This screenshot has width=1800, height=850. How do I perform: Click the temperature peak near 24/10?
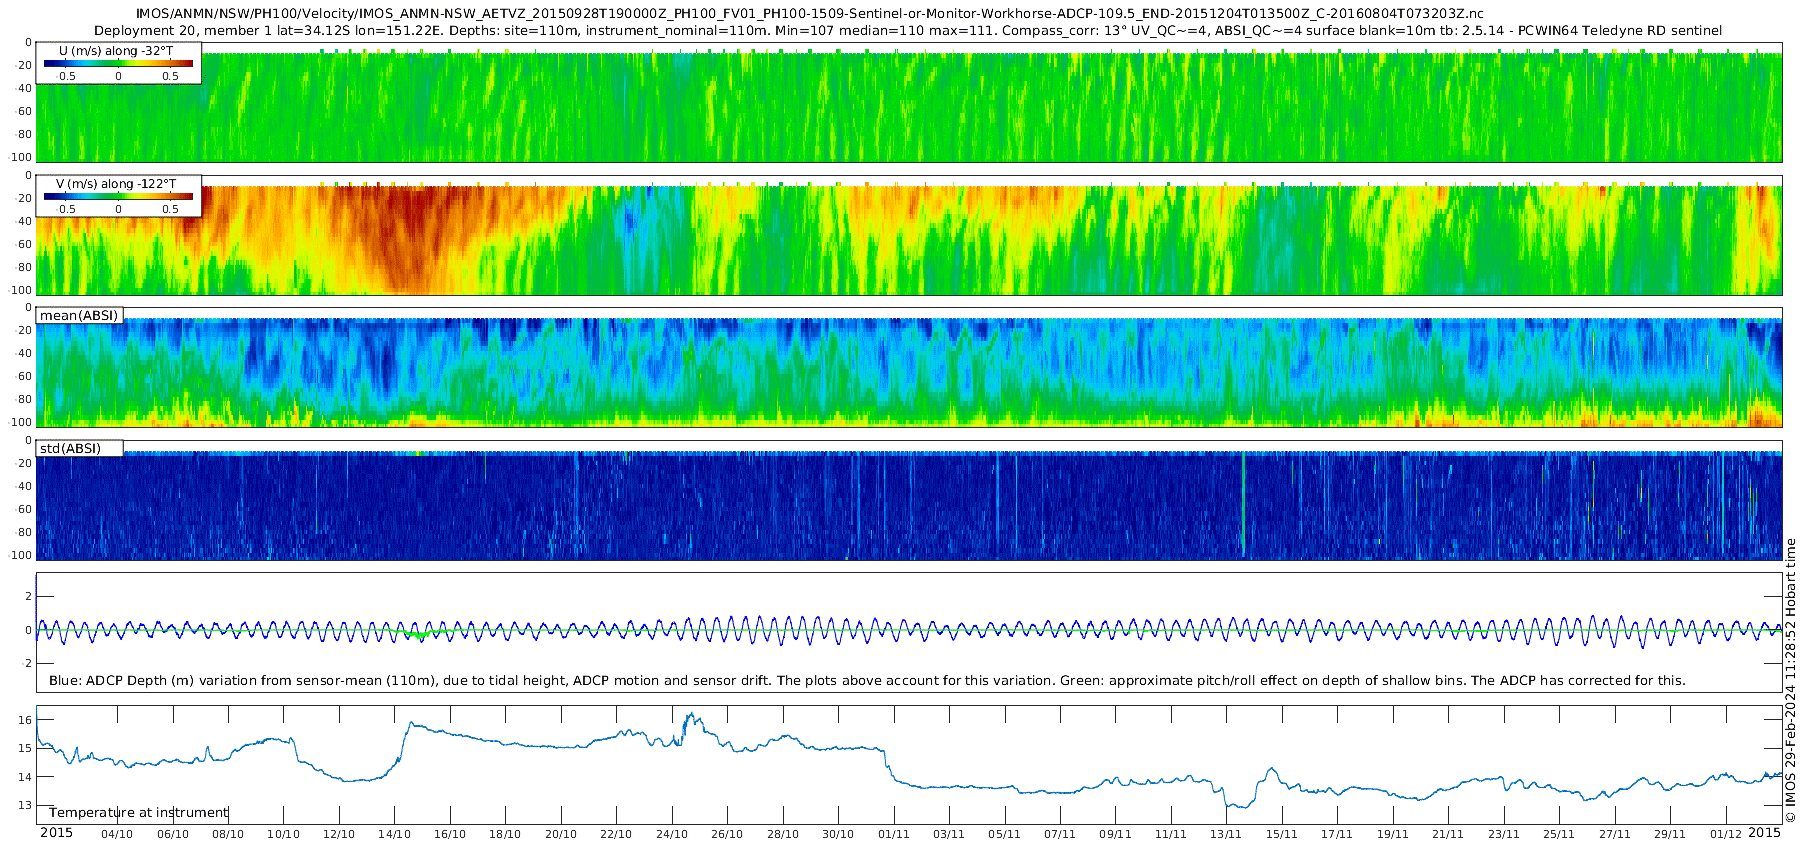click(x=691, y=717)
